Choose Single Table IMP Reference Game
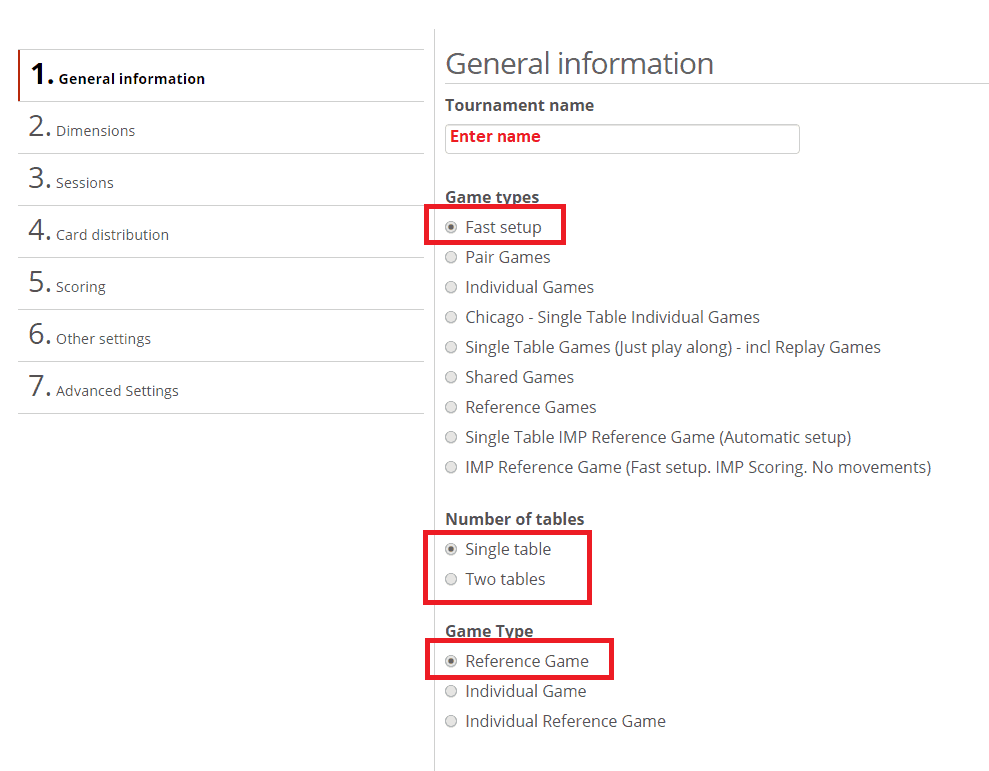The height and width of the screenshot is (771, 989). click(x=452, y=437)
